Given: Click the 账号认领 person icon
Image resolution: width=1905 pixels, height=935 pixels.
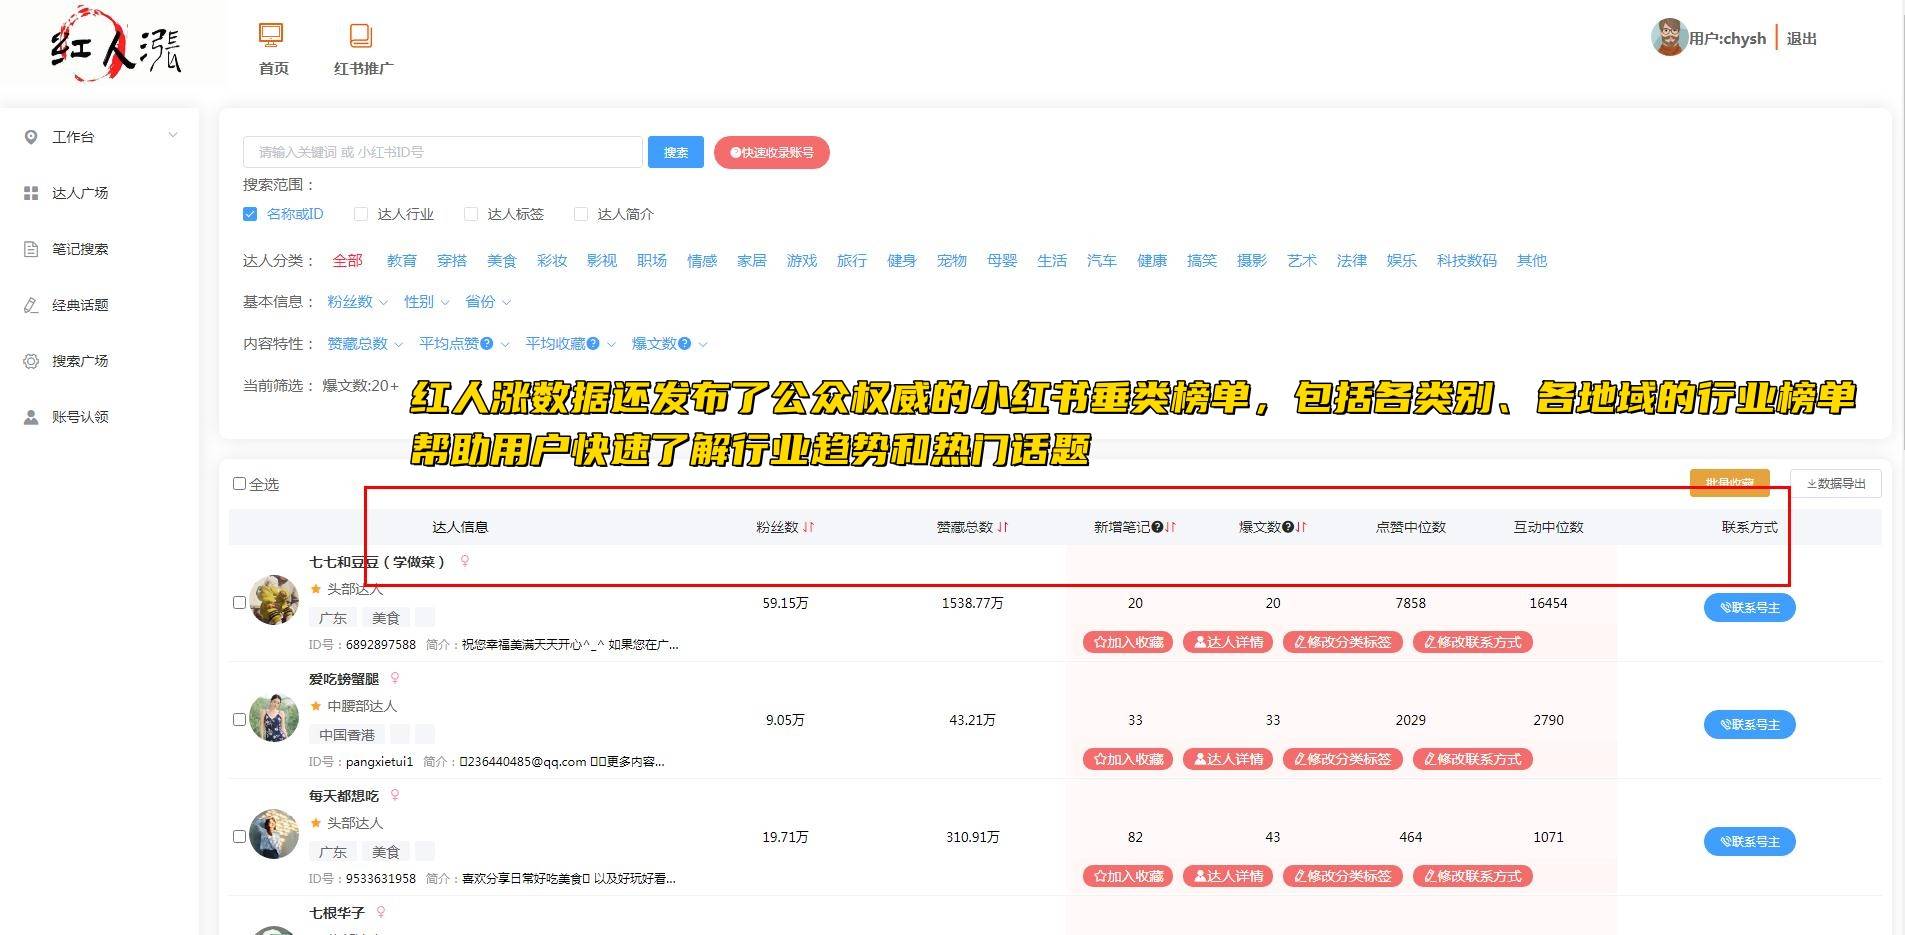Looking at the screenshot, I should pyautogui.click(x=31, y=417).
